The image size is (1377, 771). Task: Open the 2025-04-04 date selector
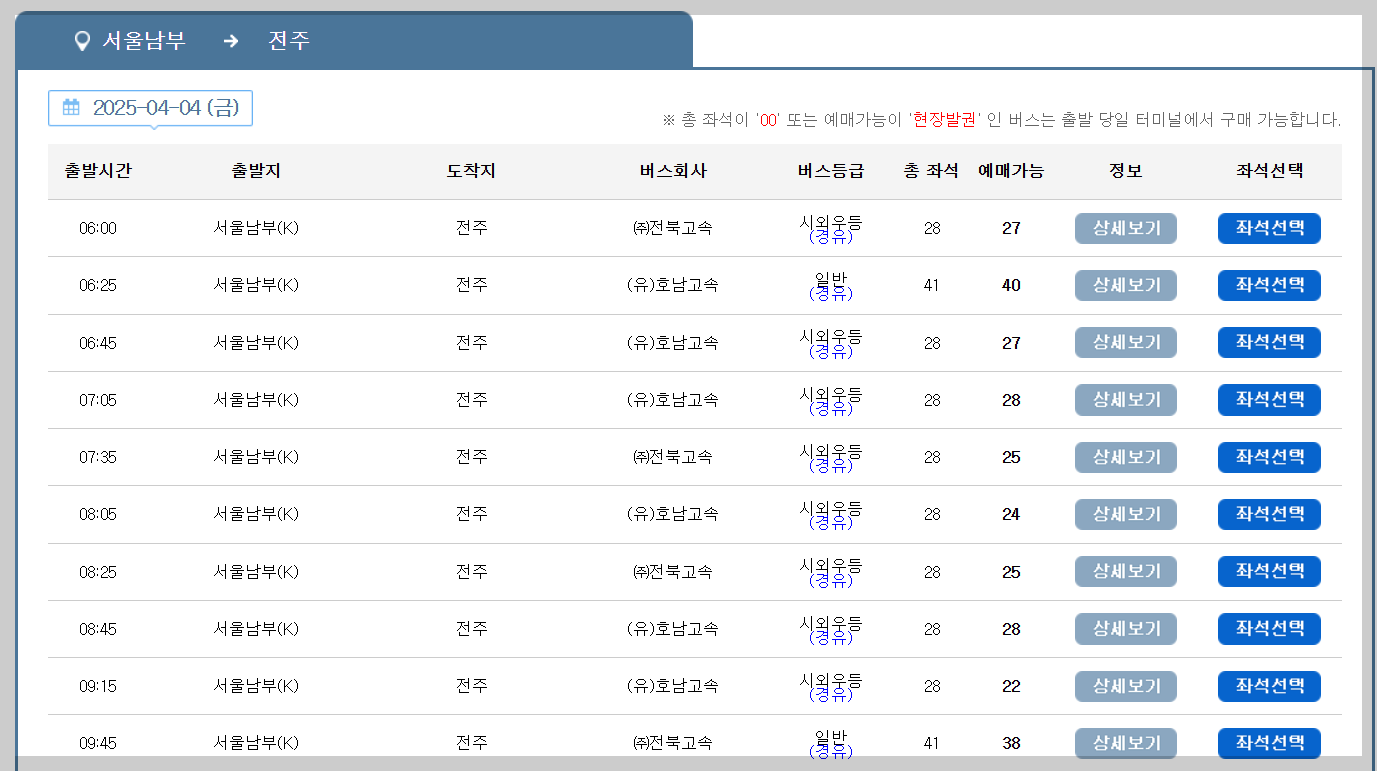[x=150, y=108]
